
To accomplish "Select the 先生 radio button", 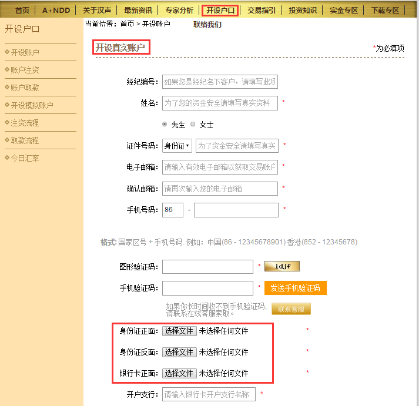I will tap(164, 124).
